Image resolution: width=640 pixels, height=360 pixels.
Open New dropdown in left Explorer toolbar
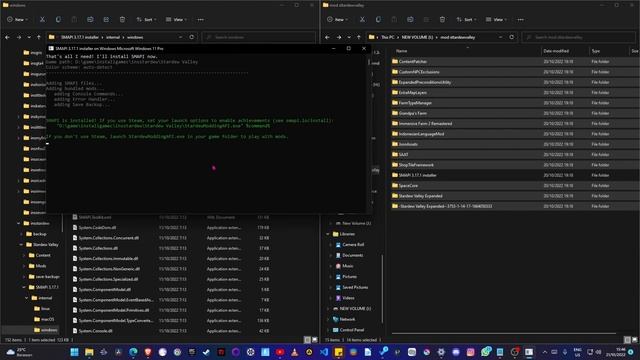pos(17,19)
